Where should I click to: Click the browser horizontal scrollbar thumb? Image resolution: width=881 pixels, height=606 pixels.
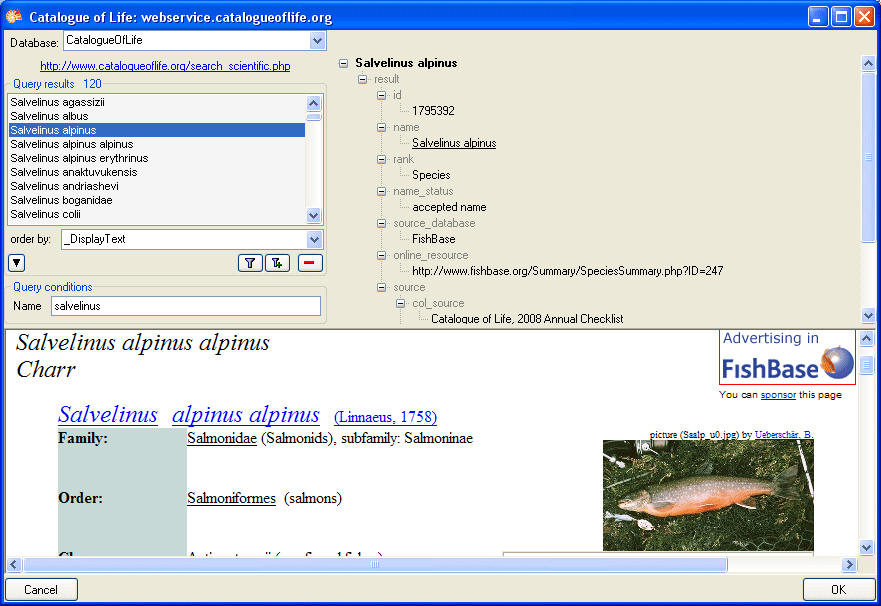375,564
